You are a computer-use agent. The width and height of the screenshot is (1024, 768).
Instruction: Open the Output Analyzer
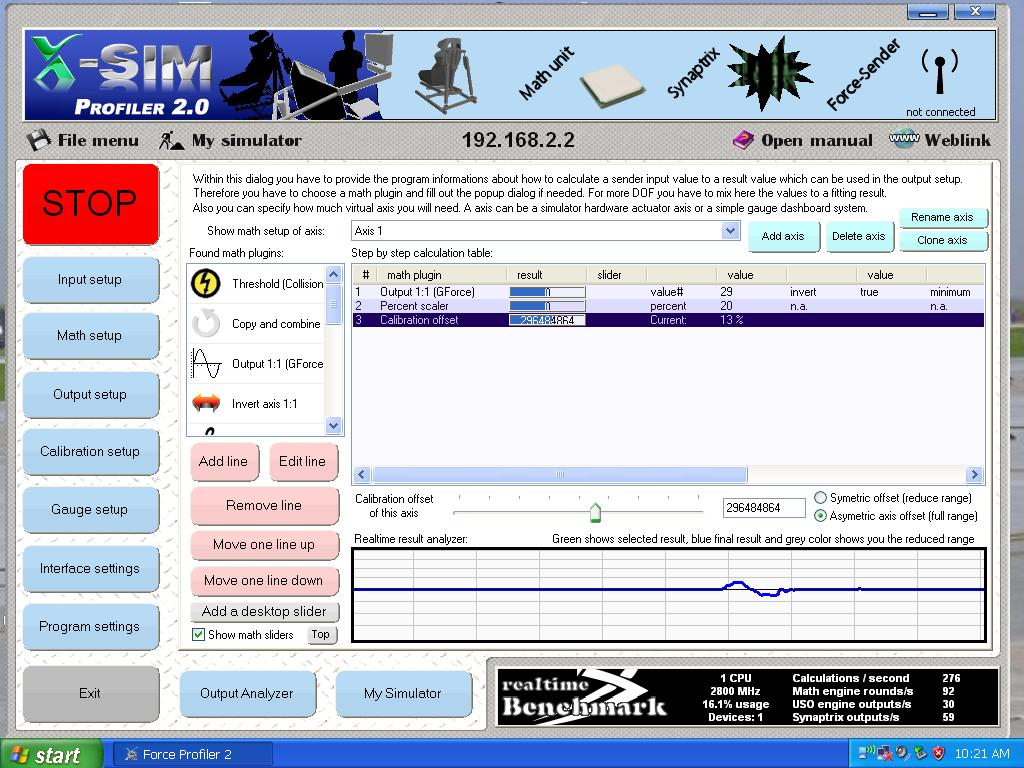[247, 694]
